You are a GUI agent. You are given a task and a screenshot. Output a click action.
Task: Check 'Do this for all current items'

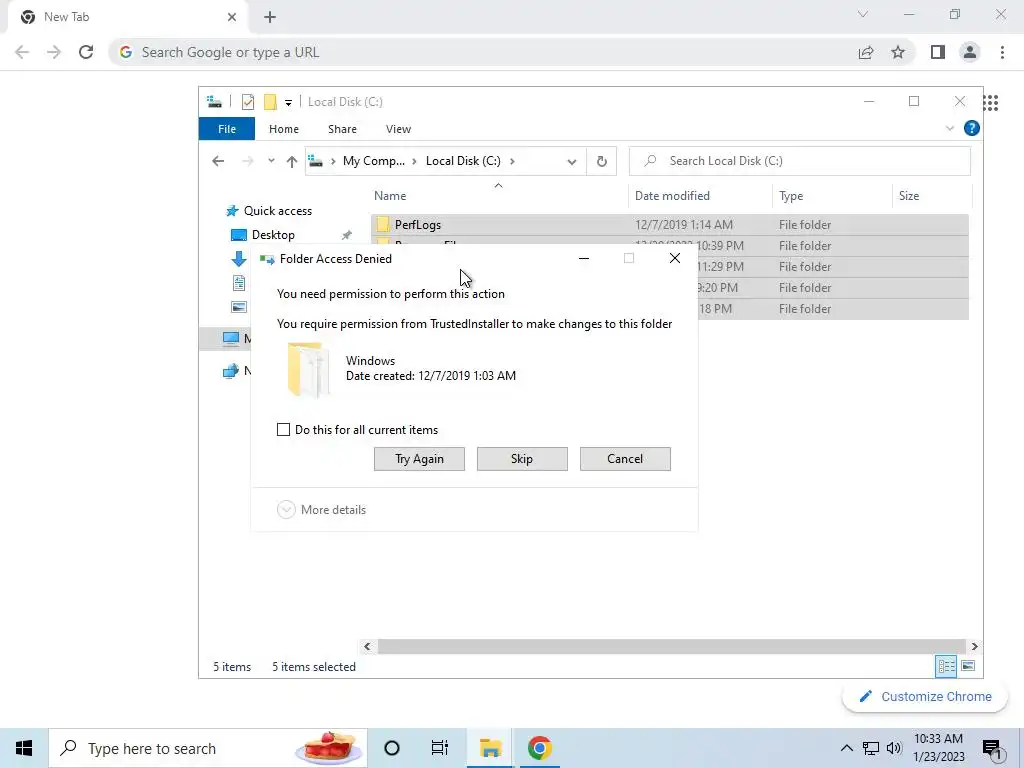(x=283, y=430)
